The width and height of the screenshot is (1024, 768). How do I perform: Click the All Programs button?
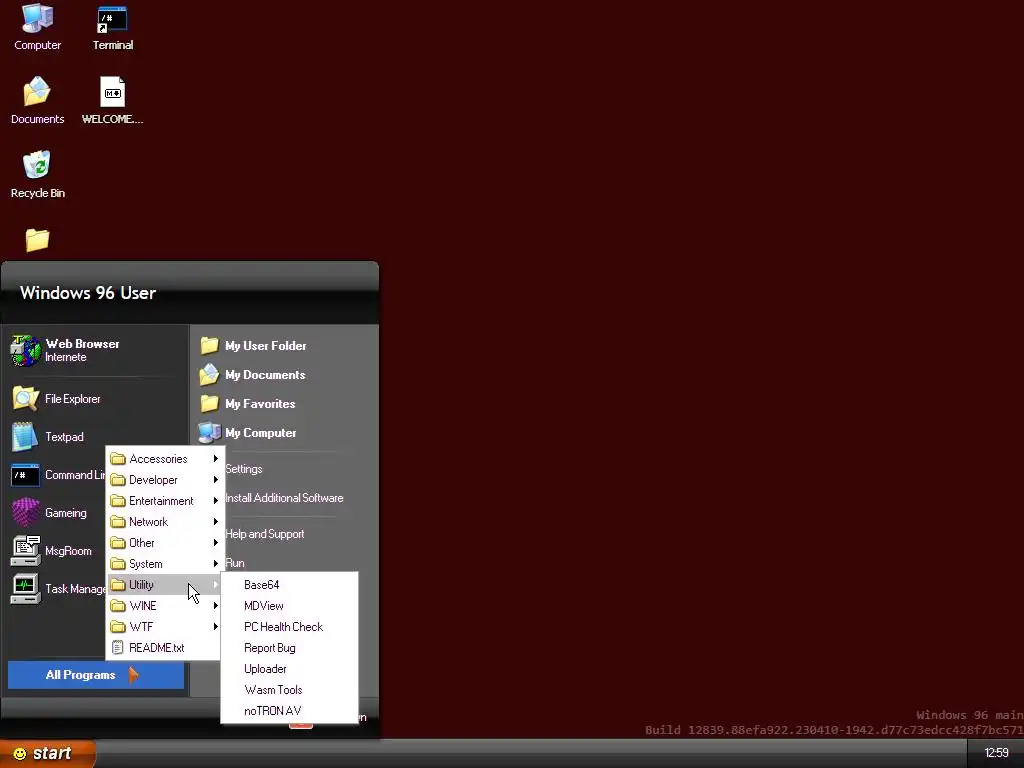[96, 675]
